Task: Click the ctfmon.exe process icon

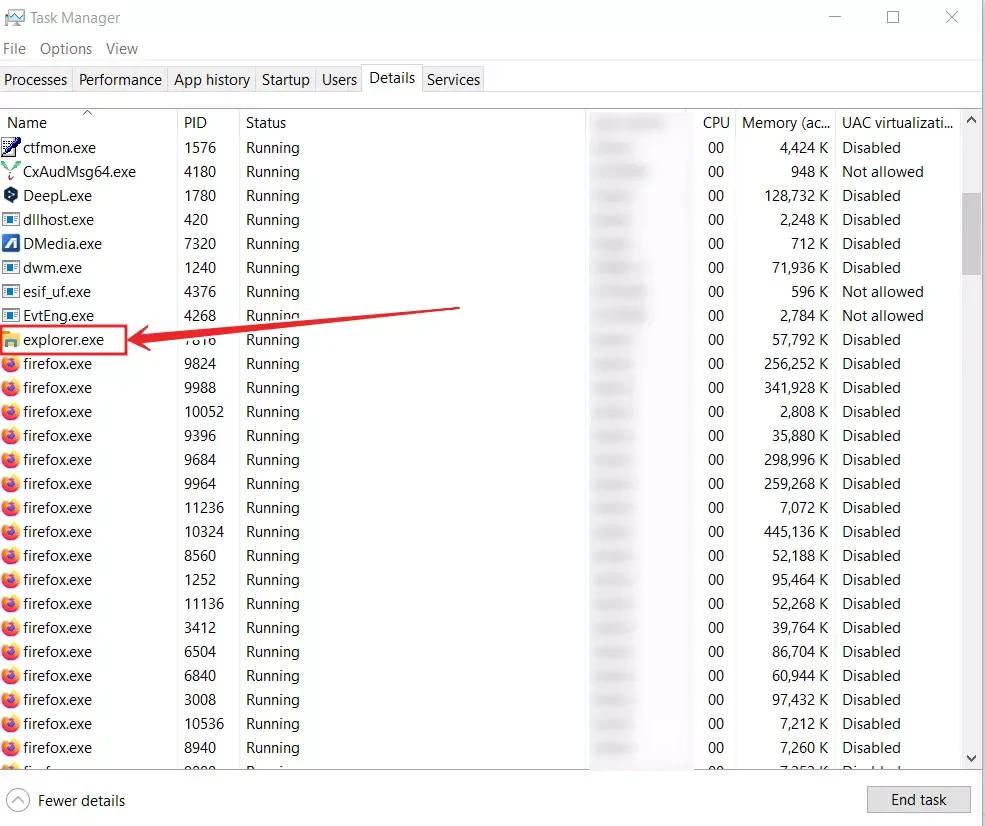Action: 11,148
